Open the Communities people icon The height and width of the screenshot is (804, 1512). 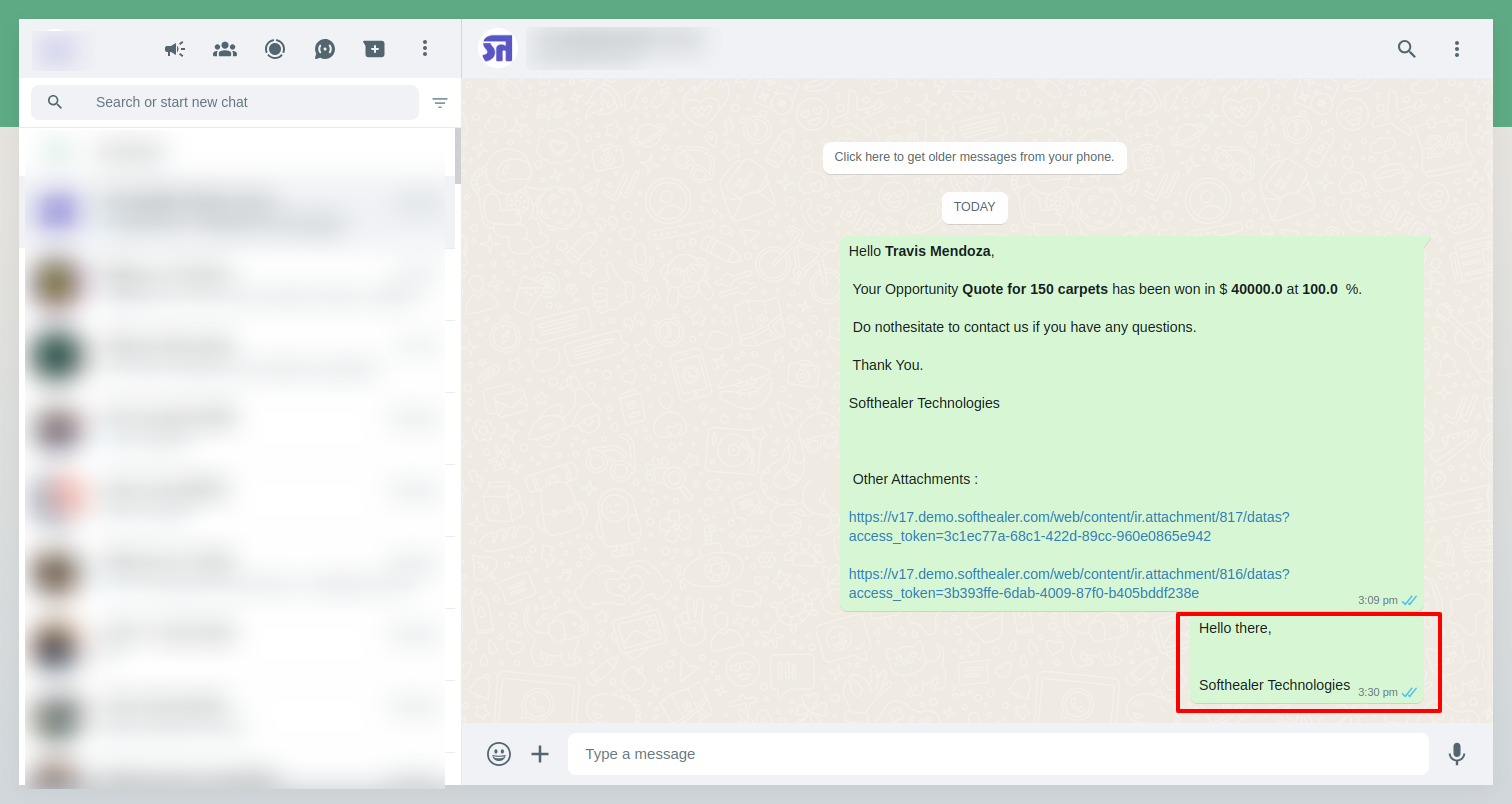[225, 48]
